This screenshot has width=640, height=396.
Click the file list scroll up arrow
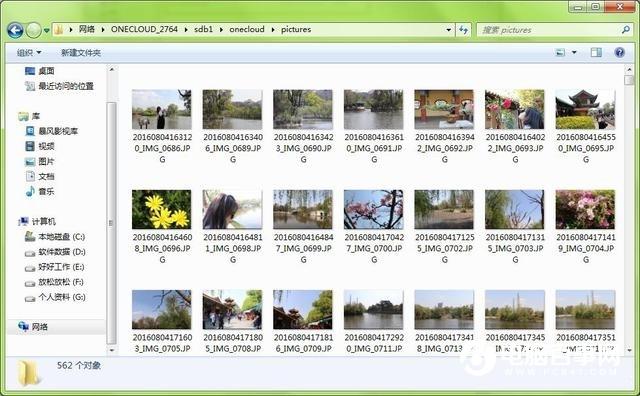point(629,69)
